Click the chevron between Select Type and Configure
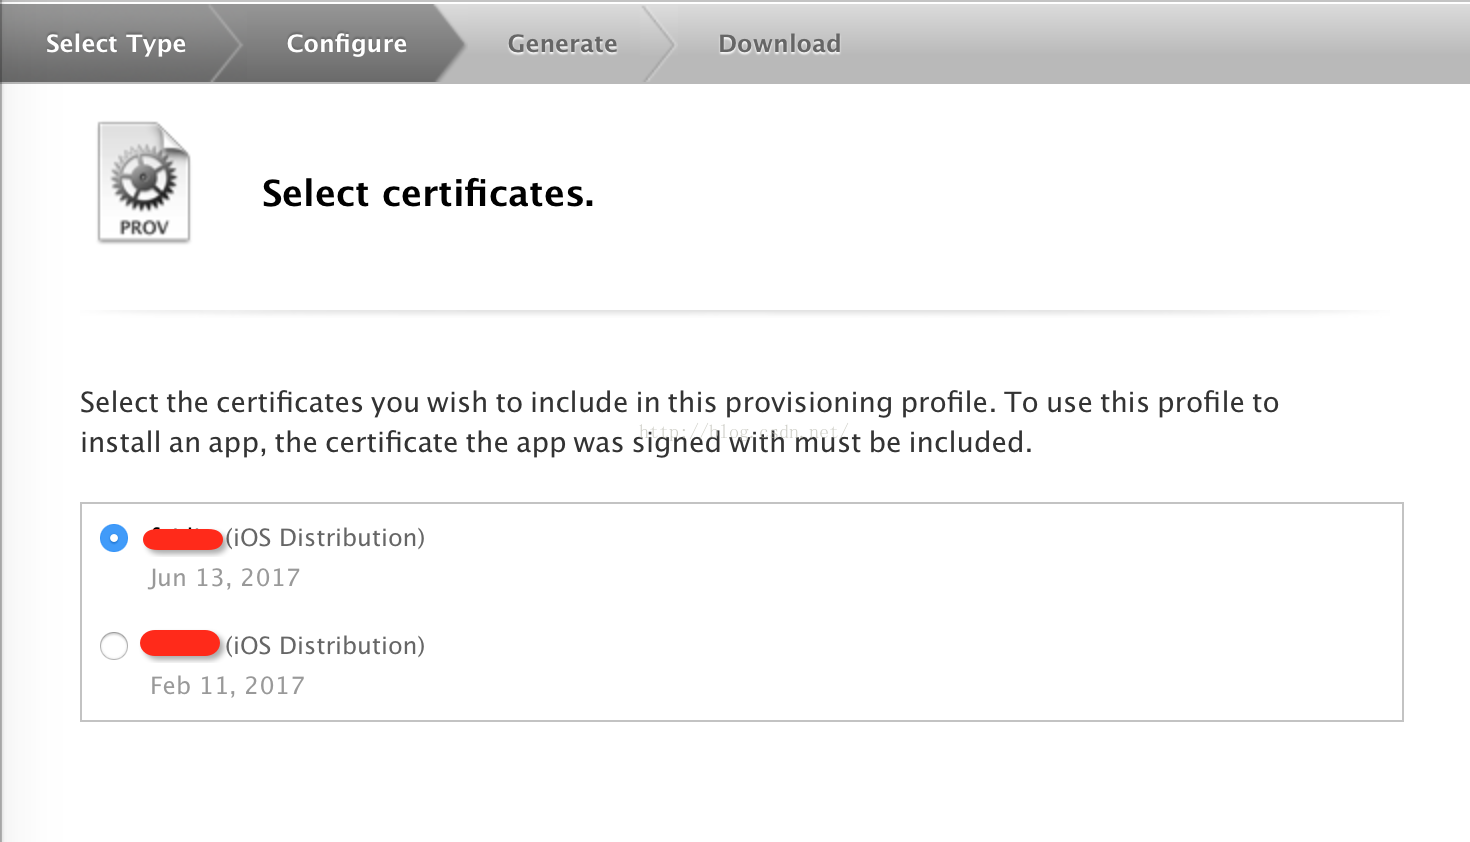1470x842 pixels. coord(228,44)
